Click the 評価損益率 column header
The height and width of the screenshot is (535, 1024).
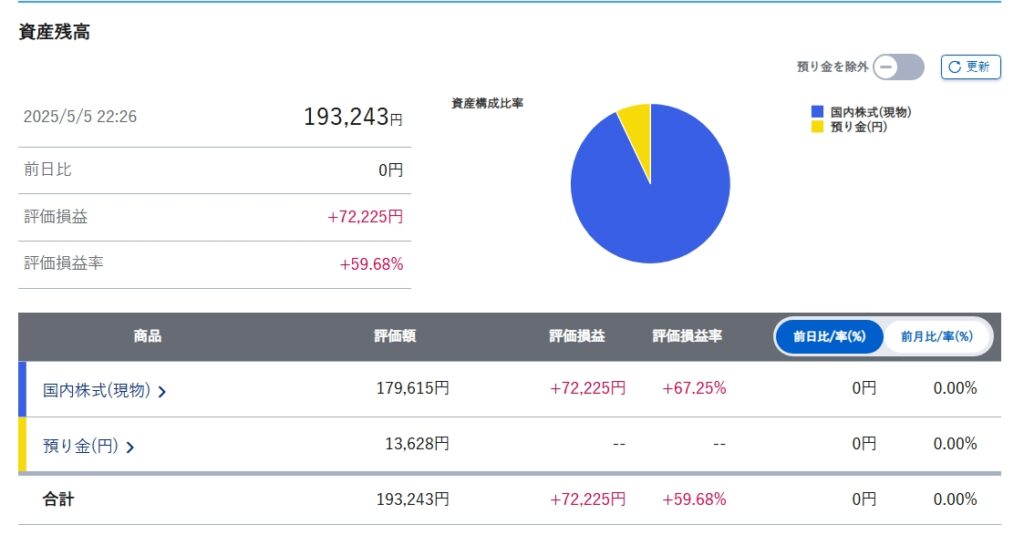coord(687,337)
